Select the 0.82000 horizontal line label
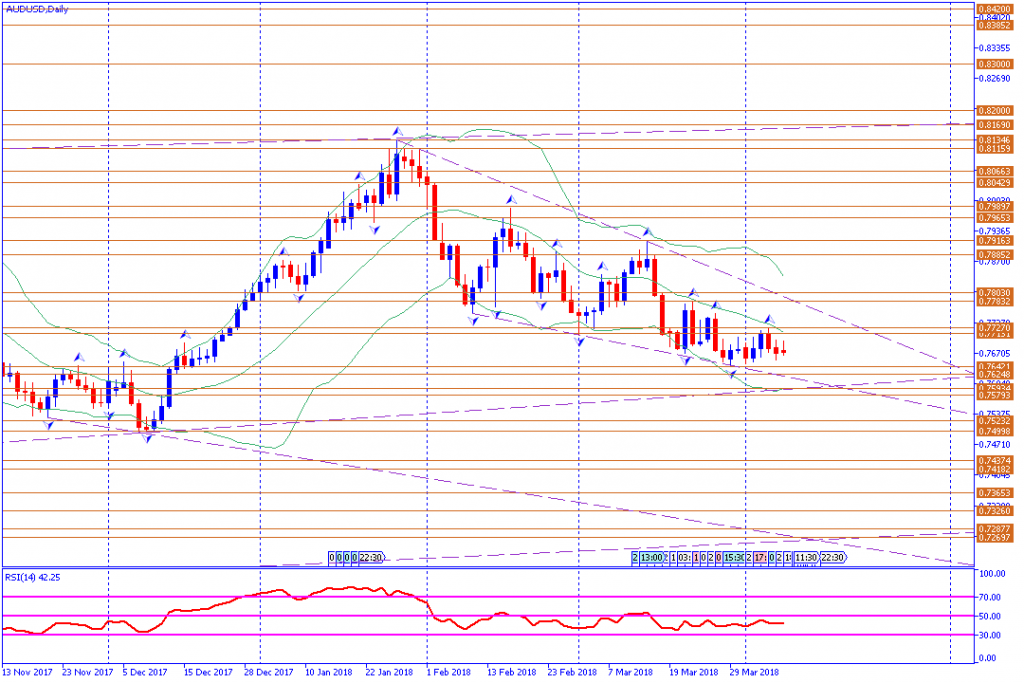This screenshot has height=683, width=1024. click(x=992, y=110)
